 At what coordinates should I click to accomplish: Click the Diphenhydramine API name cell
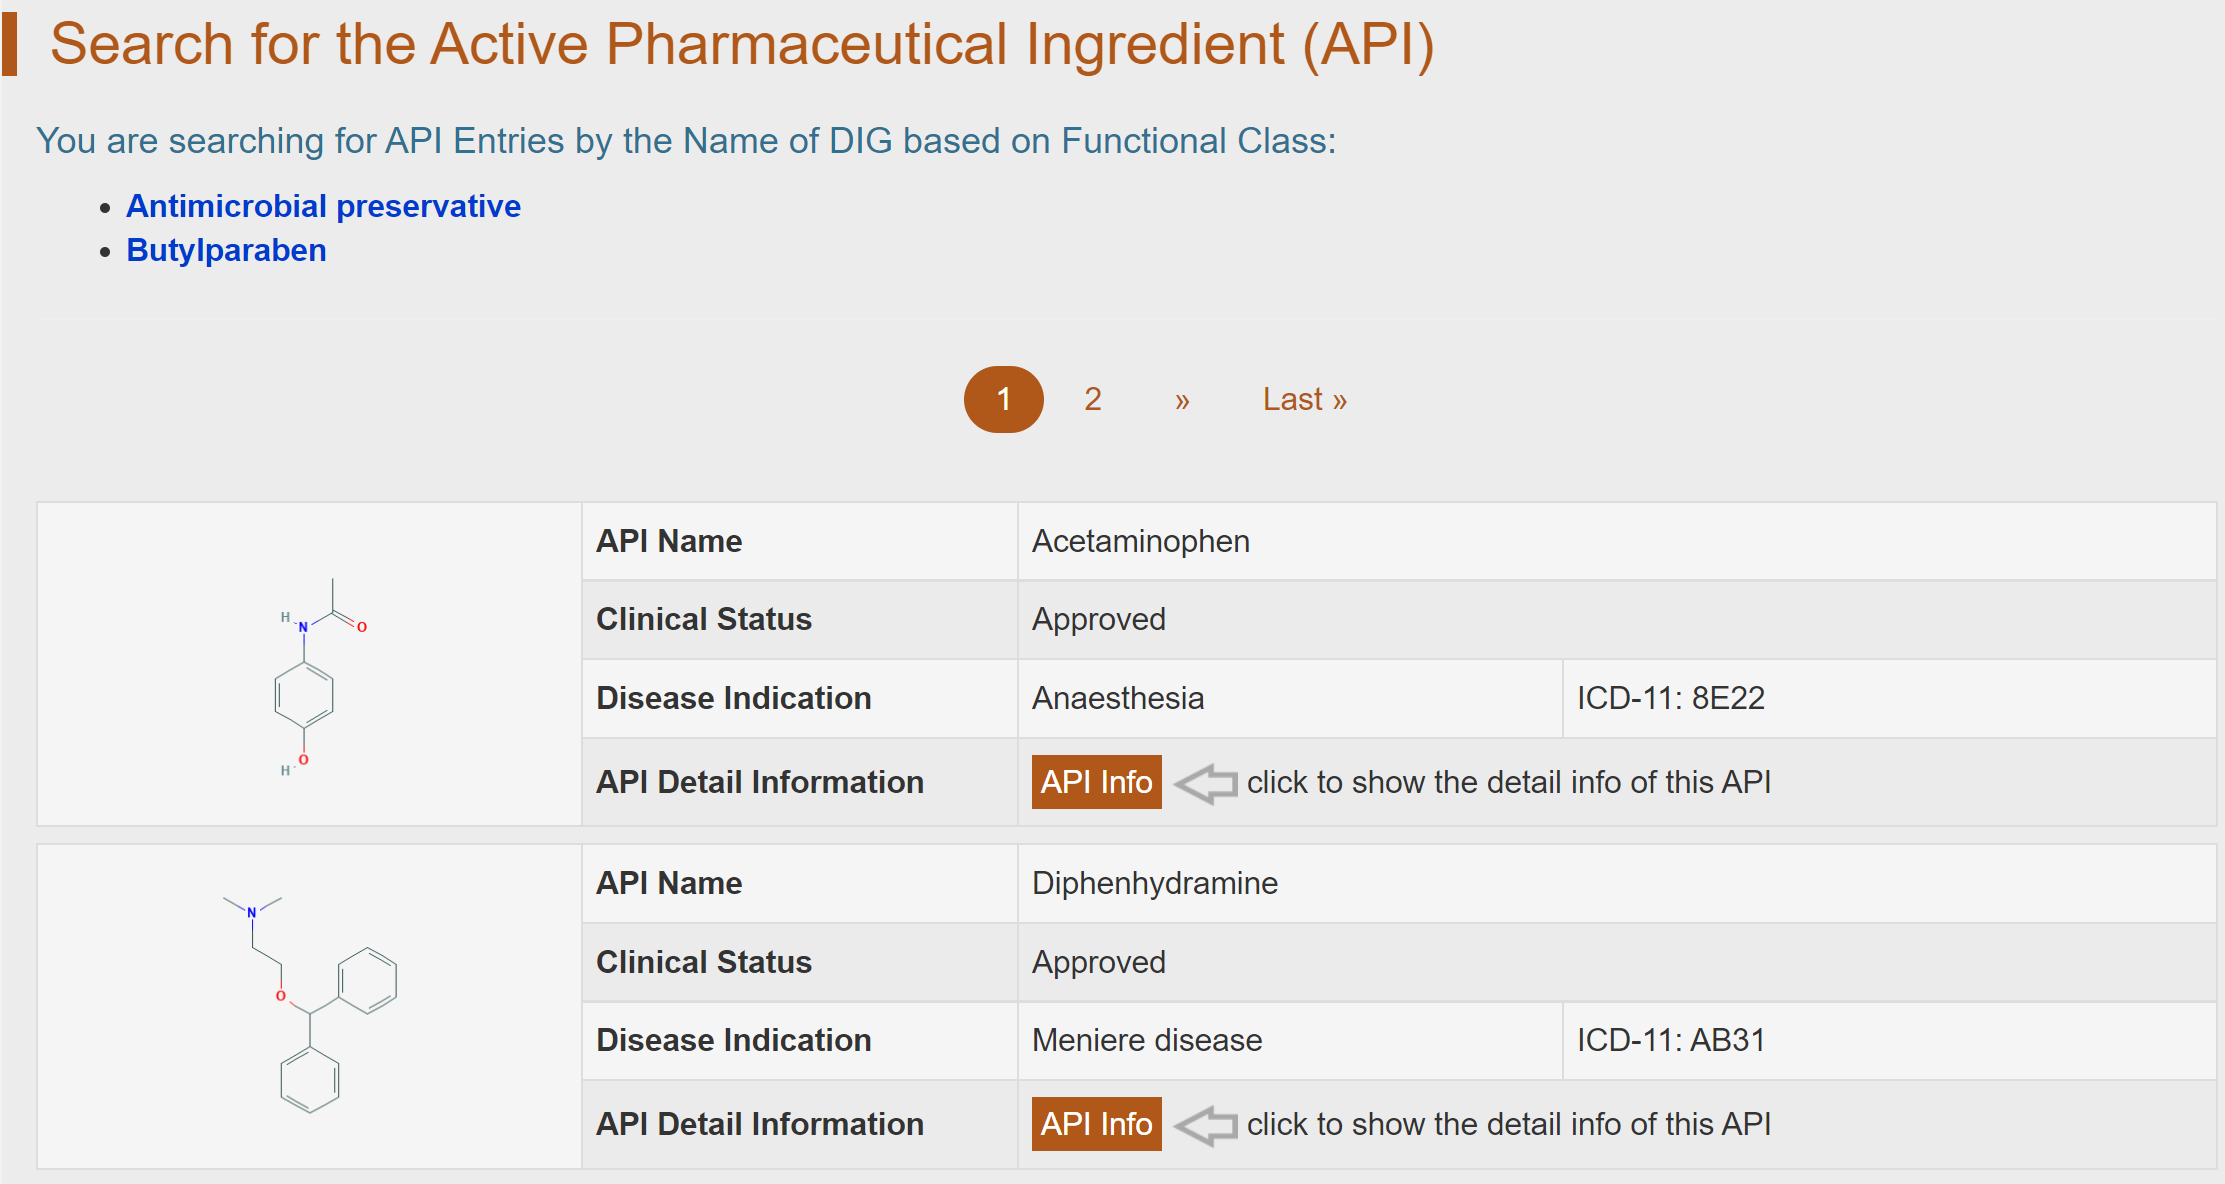tap(1154, 883)
